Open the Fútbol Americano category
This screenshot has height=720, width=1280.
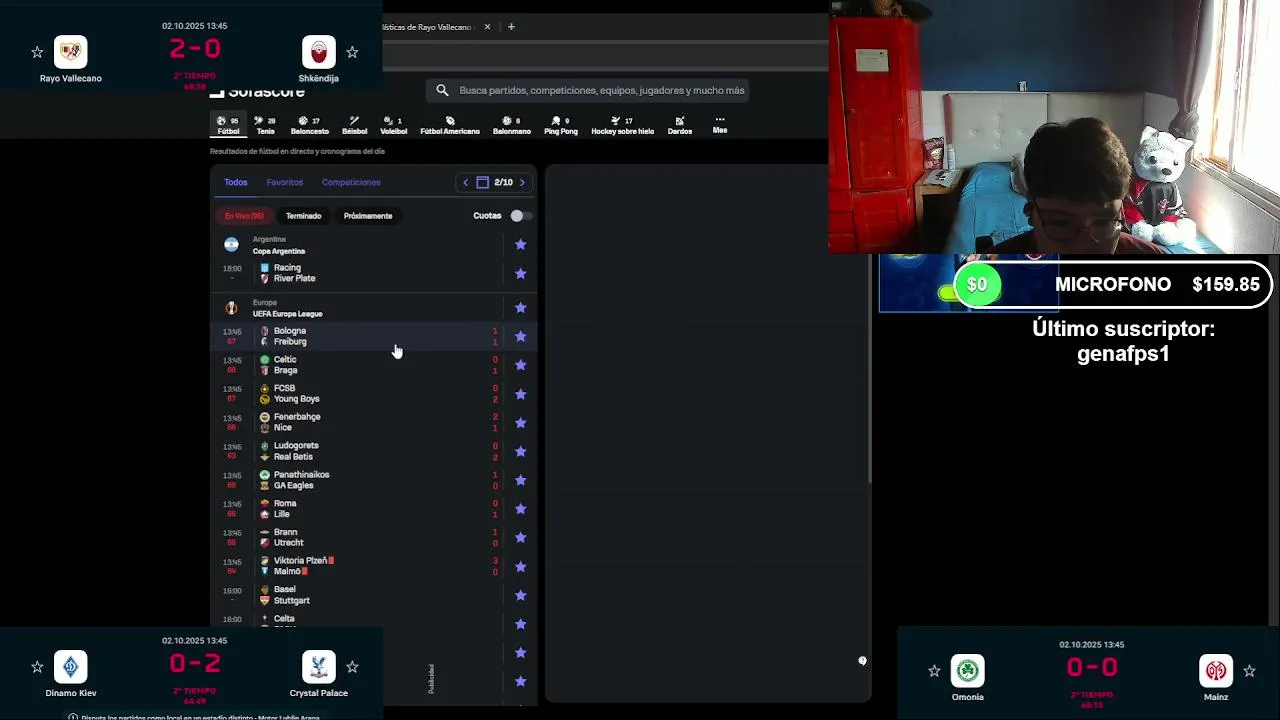(x=450, y=125)
